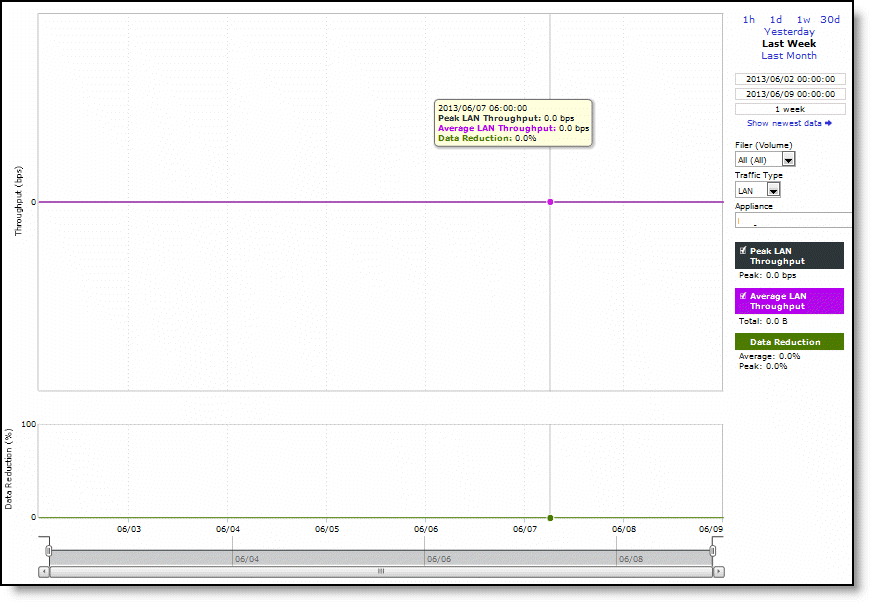Click the left range selector handle
The image size is (870, 602).
[x=48, y=551]
